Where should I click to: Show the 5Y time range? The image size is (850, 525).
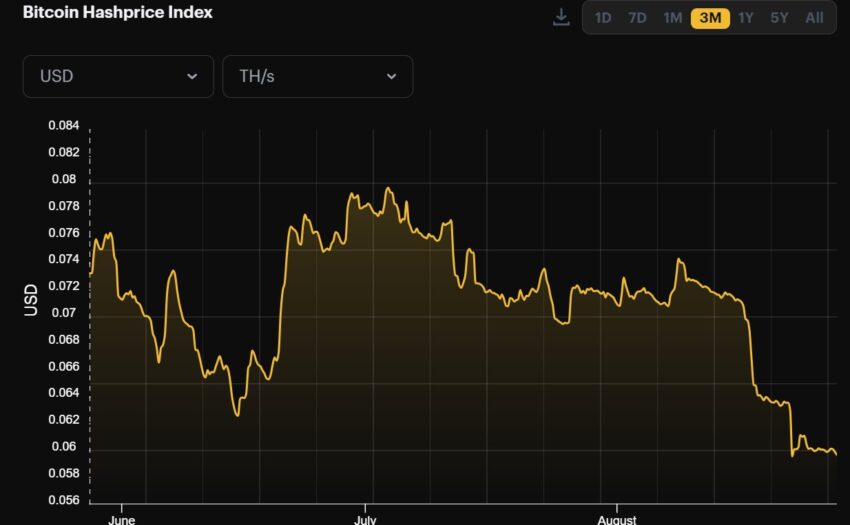tap(780, 18)
